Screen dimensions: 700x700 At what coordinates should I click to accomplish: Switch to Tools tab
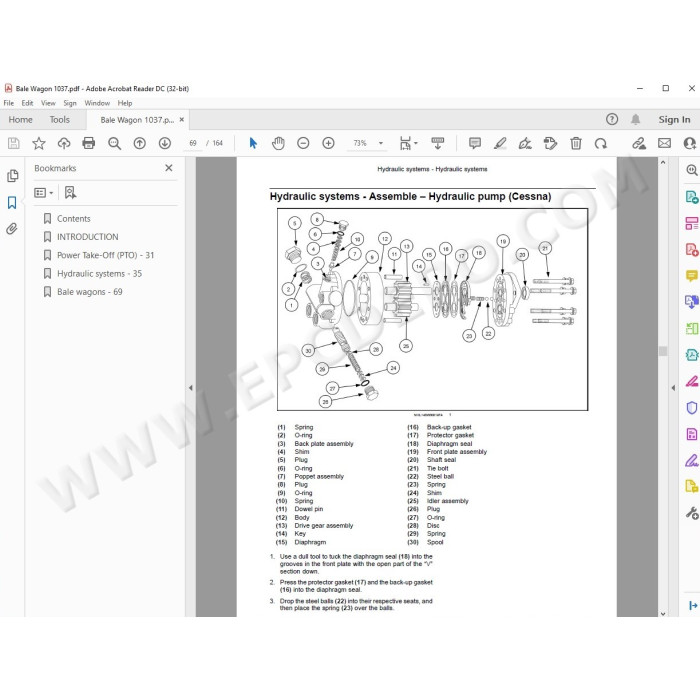pyautogui.click(x=59, y=120)
